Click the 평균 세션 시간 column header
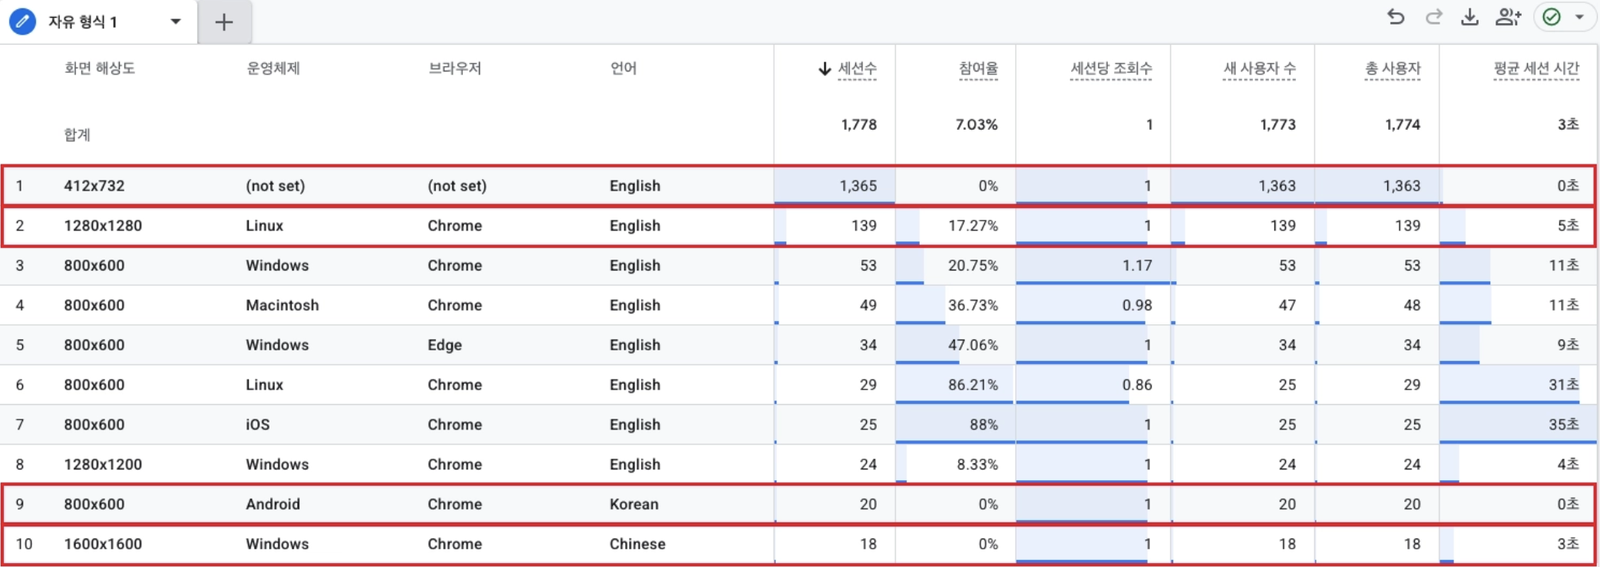The height and width of the screenshot is (567, 1600). (x=1536, y=68)
